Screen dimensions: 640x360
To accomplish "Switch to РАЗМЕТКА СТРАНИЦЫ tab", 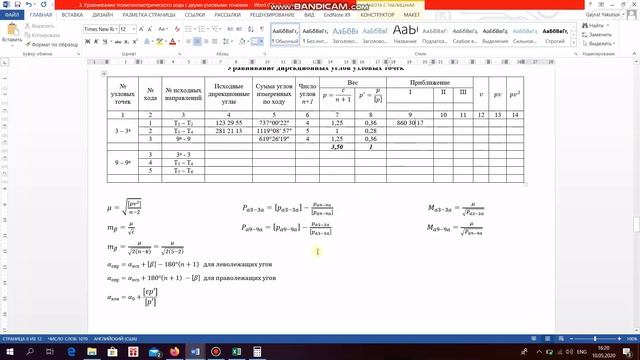I will (149, 15).
